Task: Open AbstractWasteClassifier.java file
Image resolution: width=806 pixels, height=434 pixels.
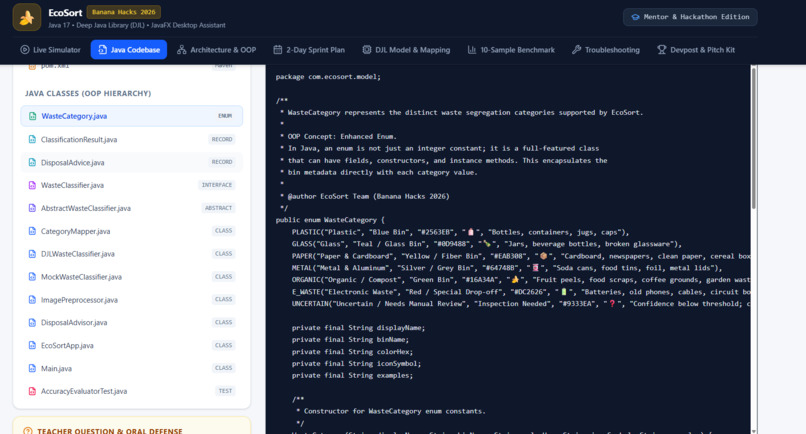Action: (x=132, y=208)
